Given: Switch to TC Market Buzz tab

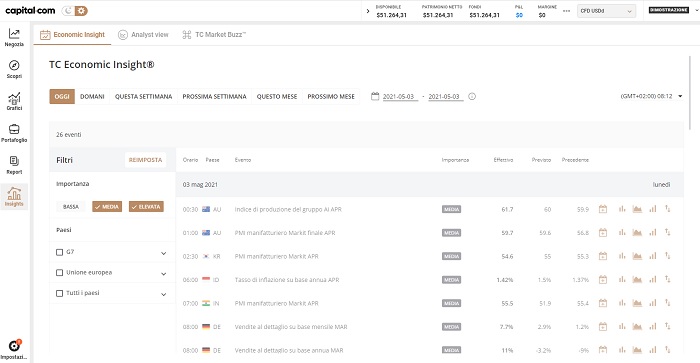Looking at the screenshot, I should tap(214, 34).
